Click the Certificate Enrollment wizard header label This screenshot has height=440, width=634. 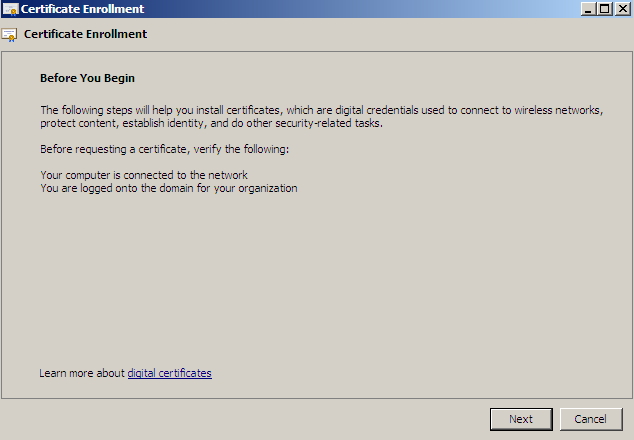(x=85, y=34)
